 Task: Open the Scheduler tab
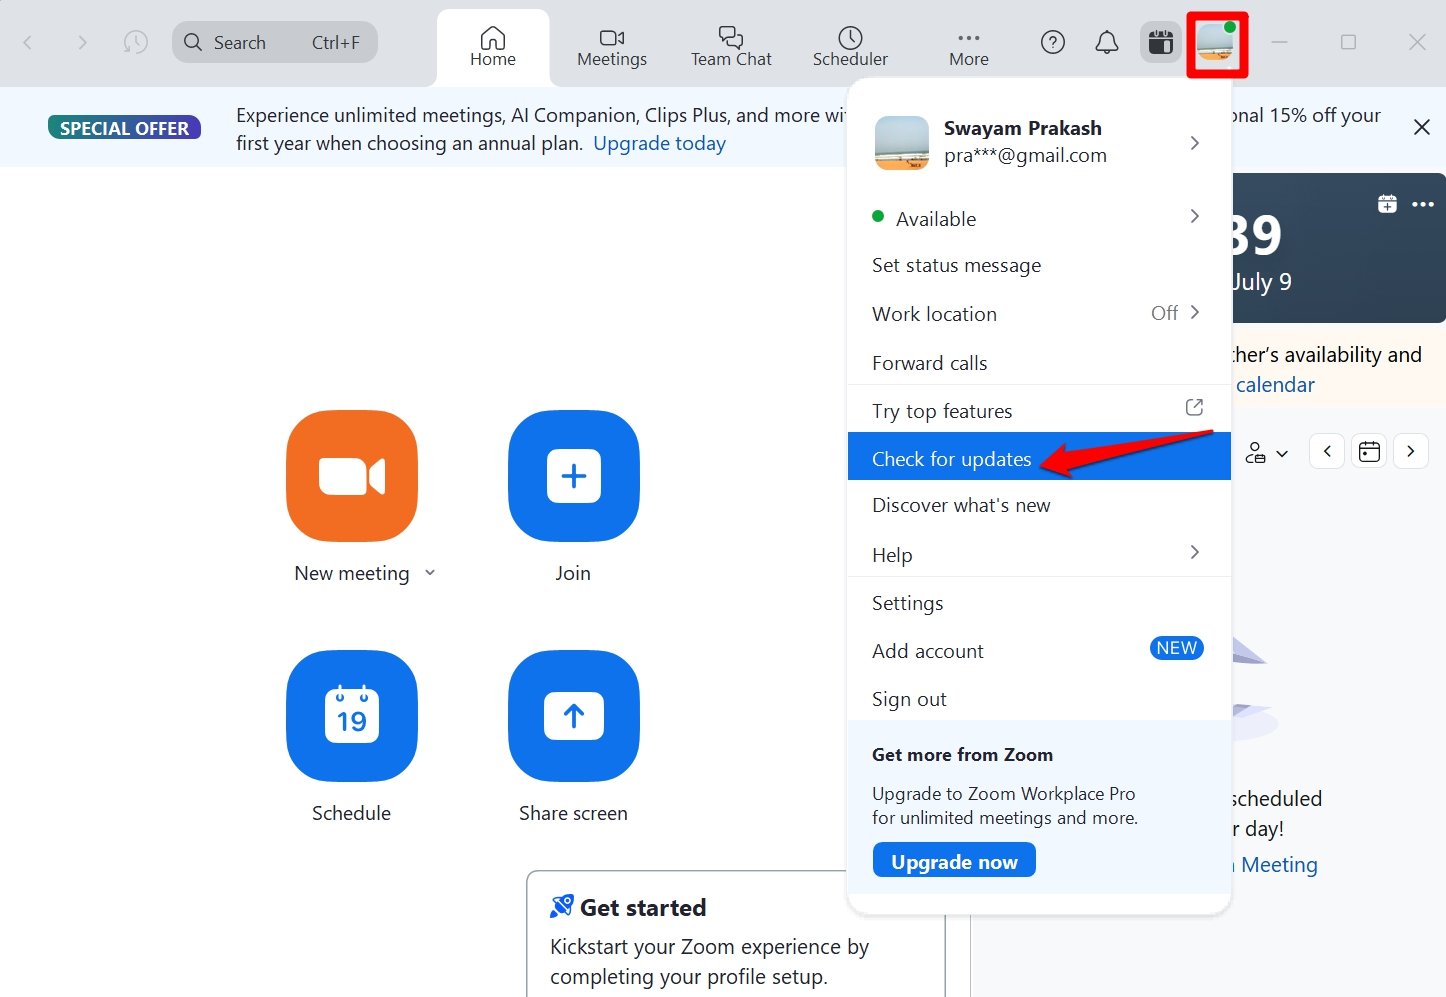[x=850, y=47]
